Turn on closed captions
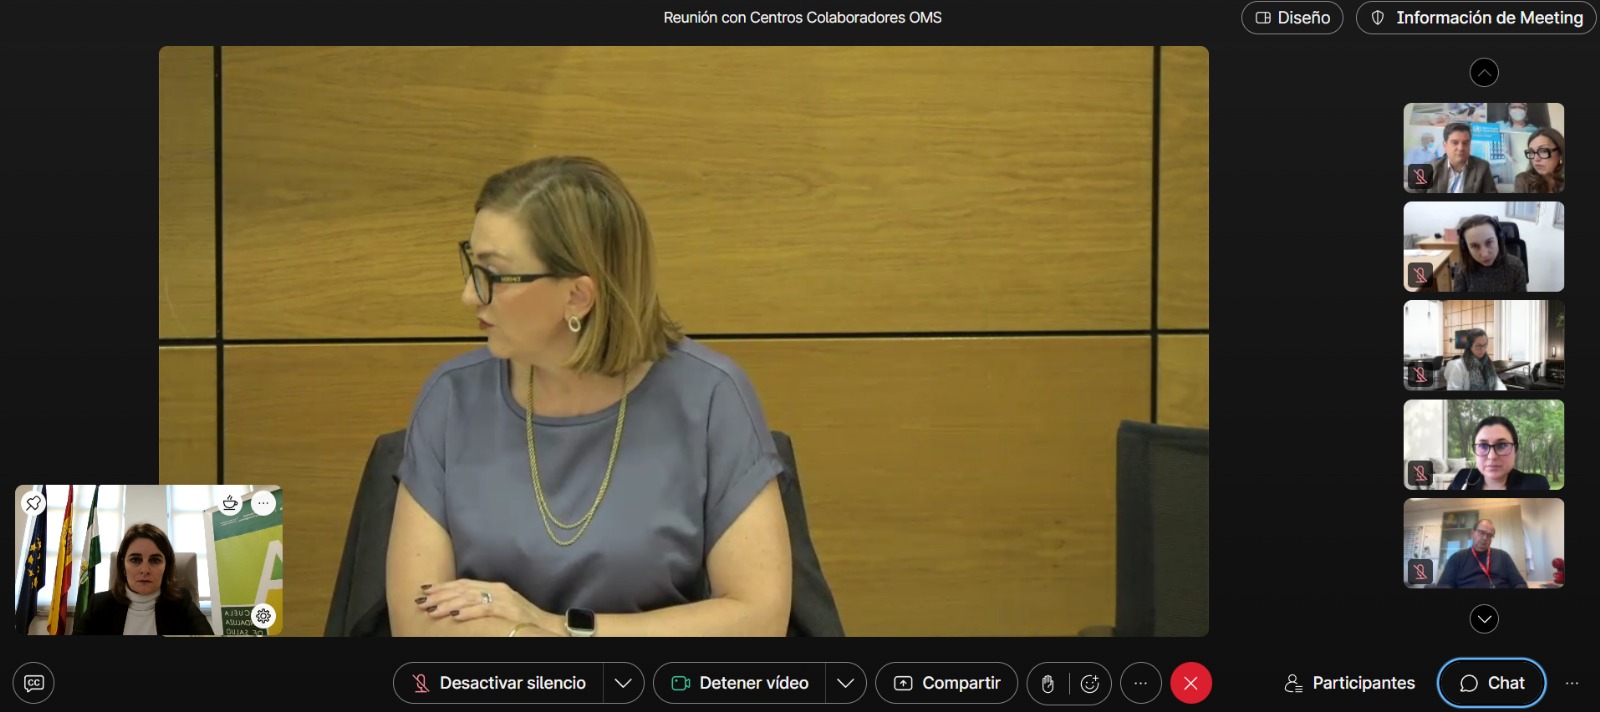1600x712 pixels. click(33, 683)
